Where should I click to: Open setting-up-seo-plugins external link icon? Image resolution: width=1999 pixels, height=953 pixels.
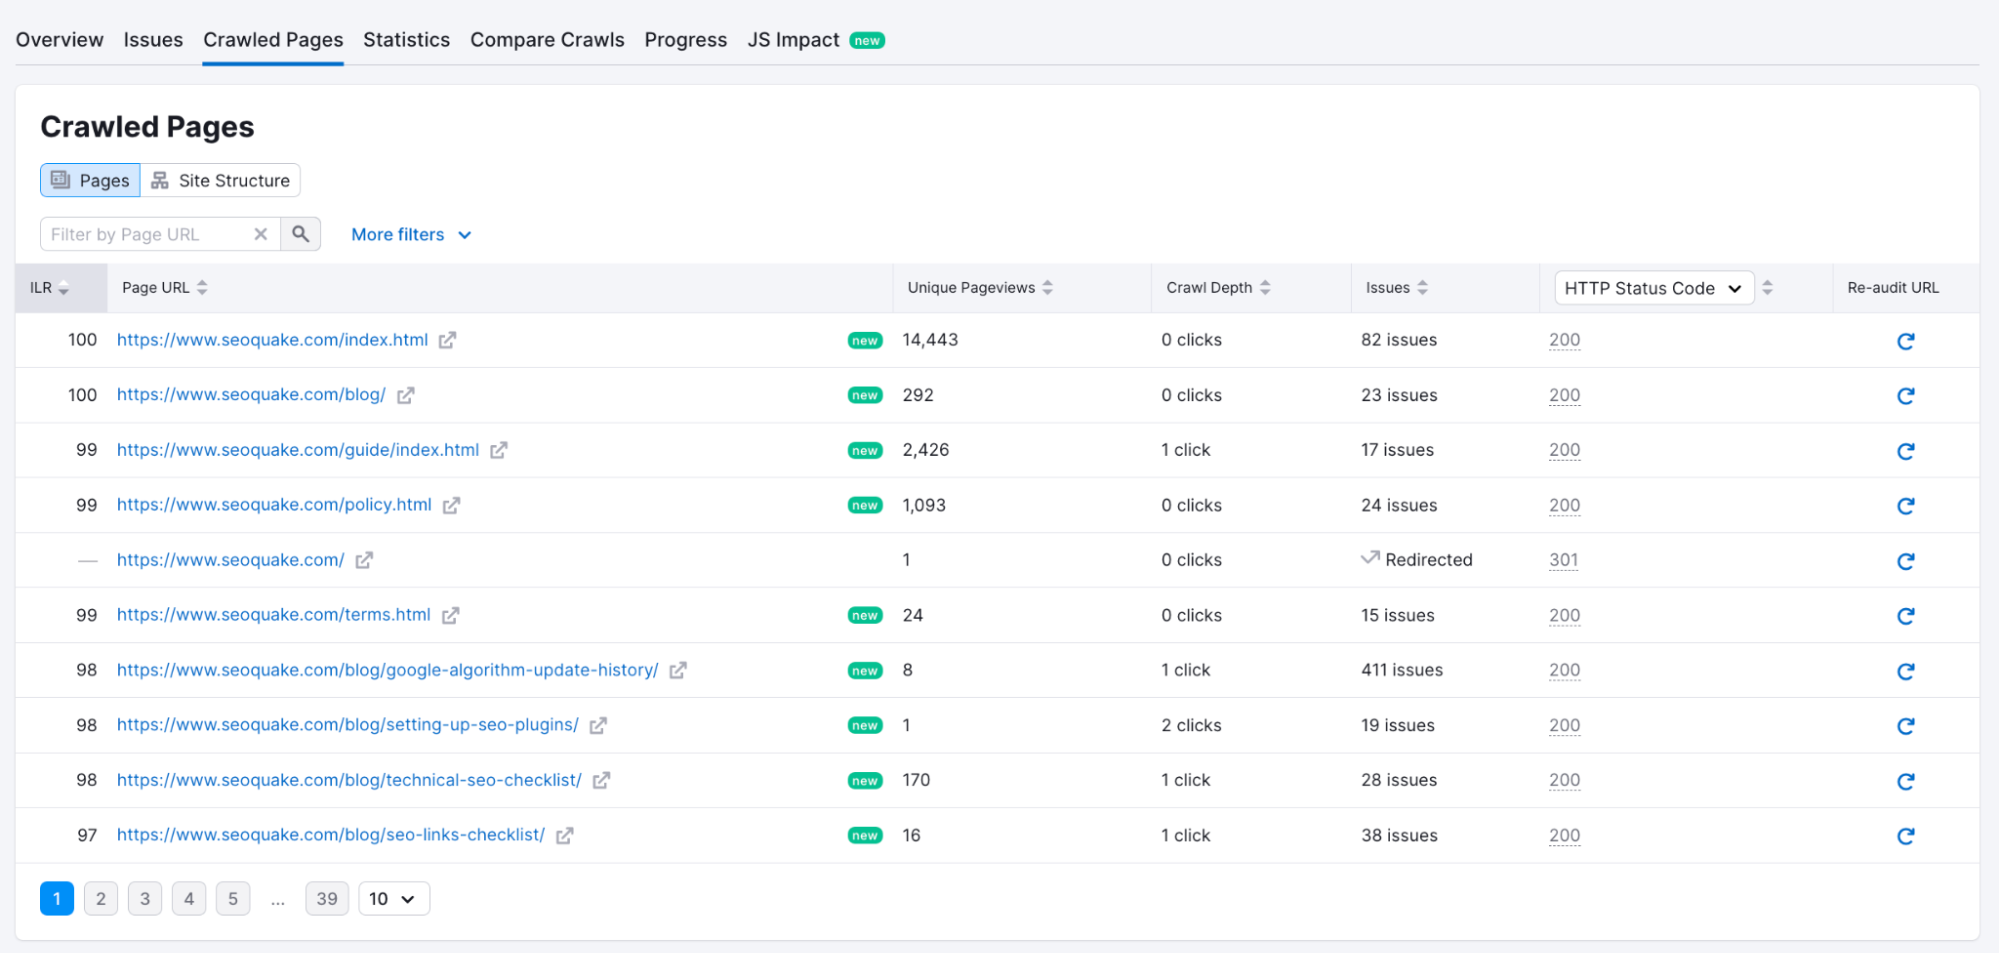pyautogui.click(x=597, y=725)
